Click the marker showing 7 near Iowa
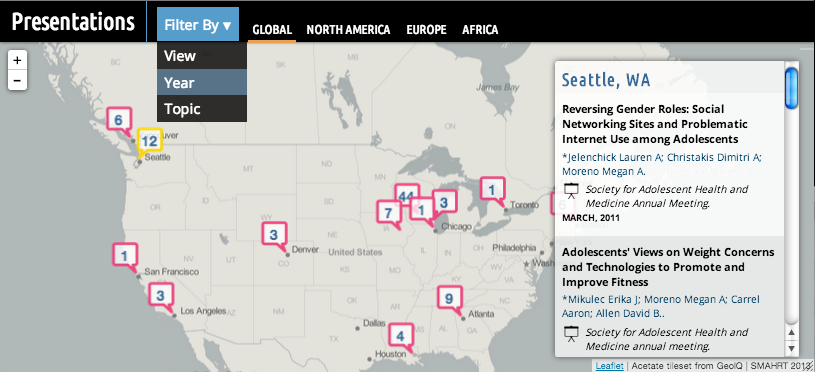Screen dimensions: 815x372 point(388,213)
